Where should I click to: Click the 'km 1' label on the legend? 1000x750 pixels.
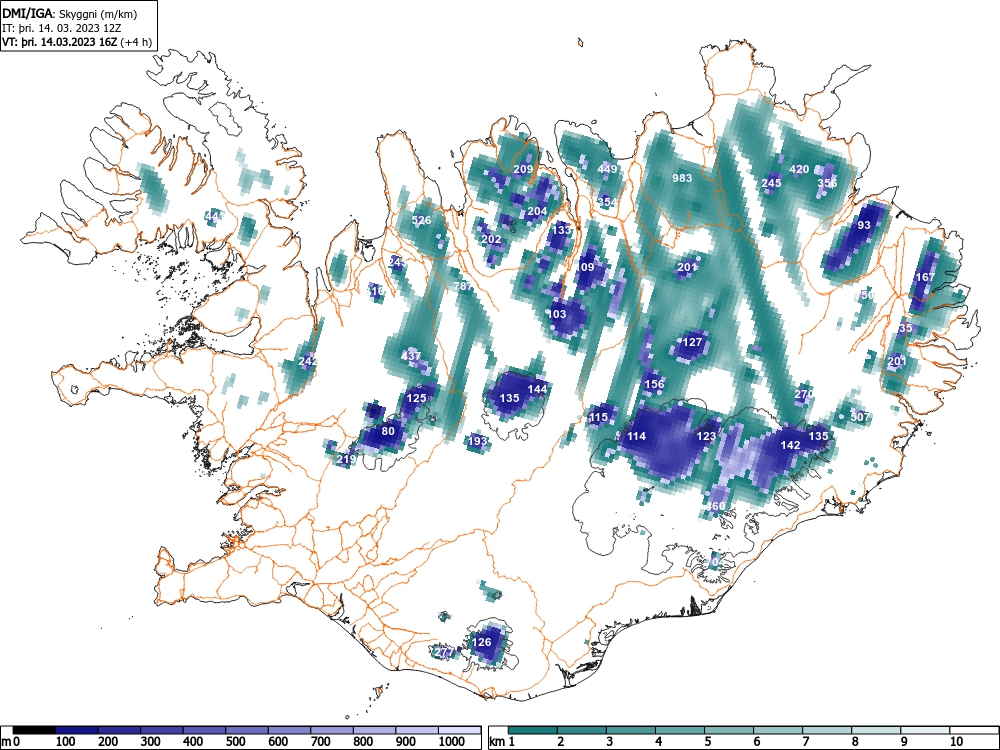pos(503,742)
